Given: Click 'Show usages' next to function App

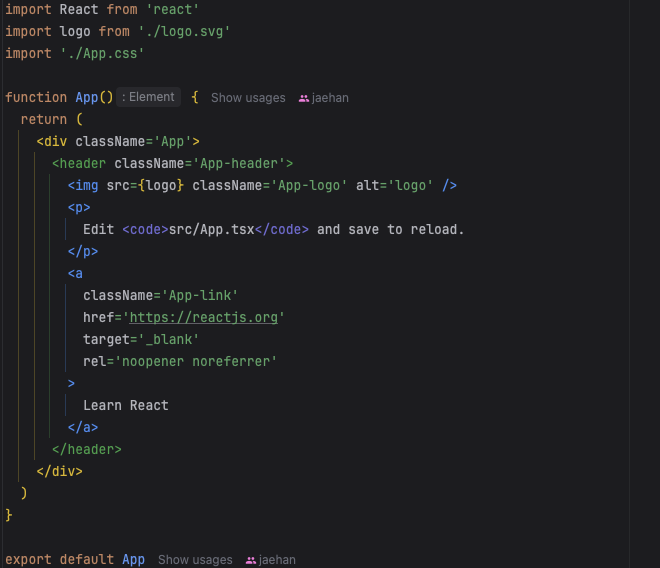Looking at the screenshot, I should click(x=248, y=98).
